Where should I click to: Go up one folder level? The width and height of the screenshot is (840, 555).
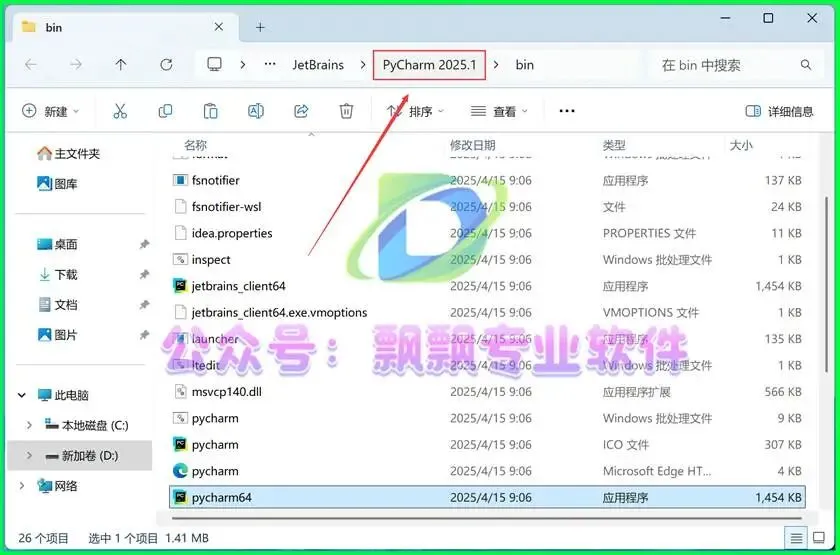pos(121,65)
